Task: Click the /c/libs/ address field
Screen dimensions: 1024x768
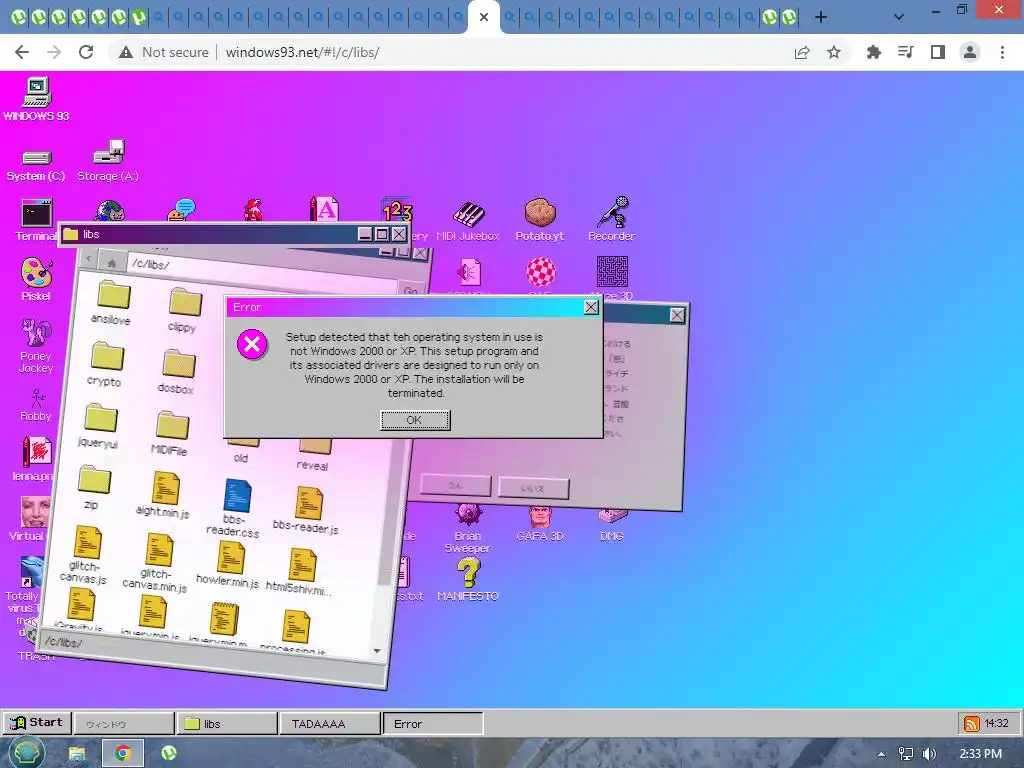Action: coord(261,273)
